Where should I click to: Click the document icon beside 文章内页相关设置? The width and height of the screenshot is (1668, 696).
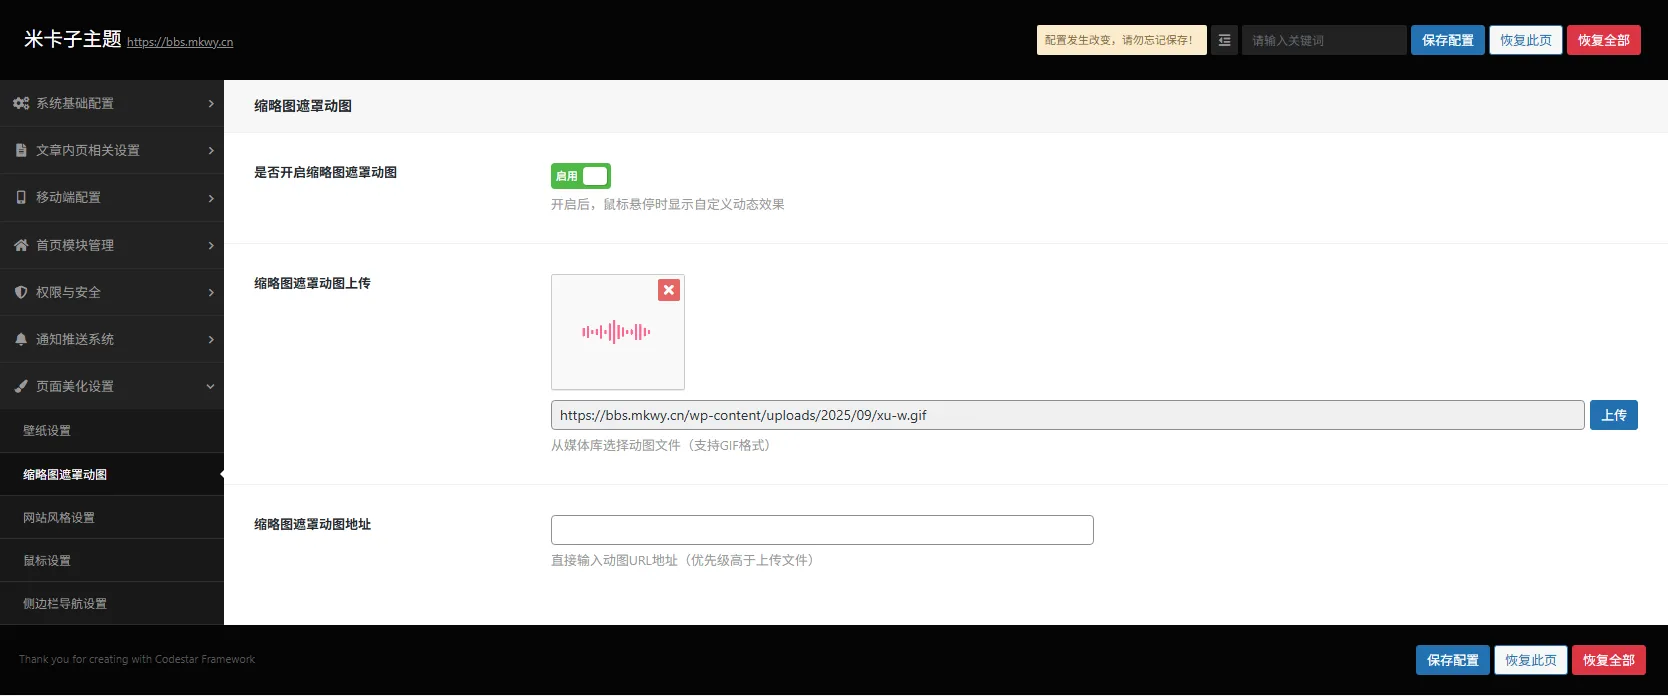[x=21, y=150]
